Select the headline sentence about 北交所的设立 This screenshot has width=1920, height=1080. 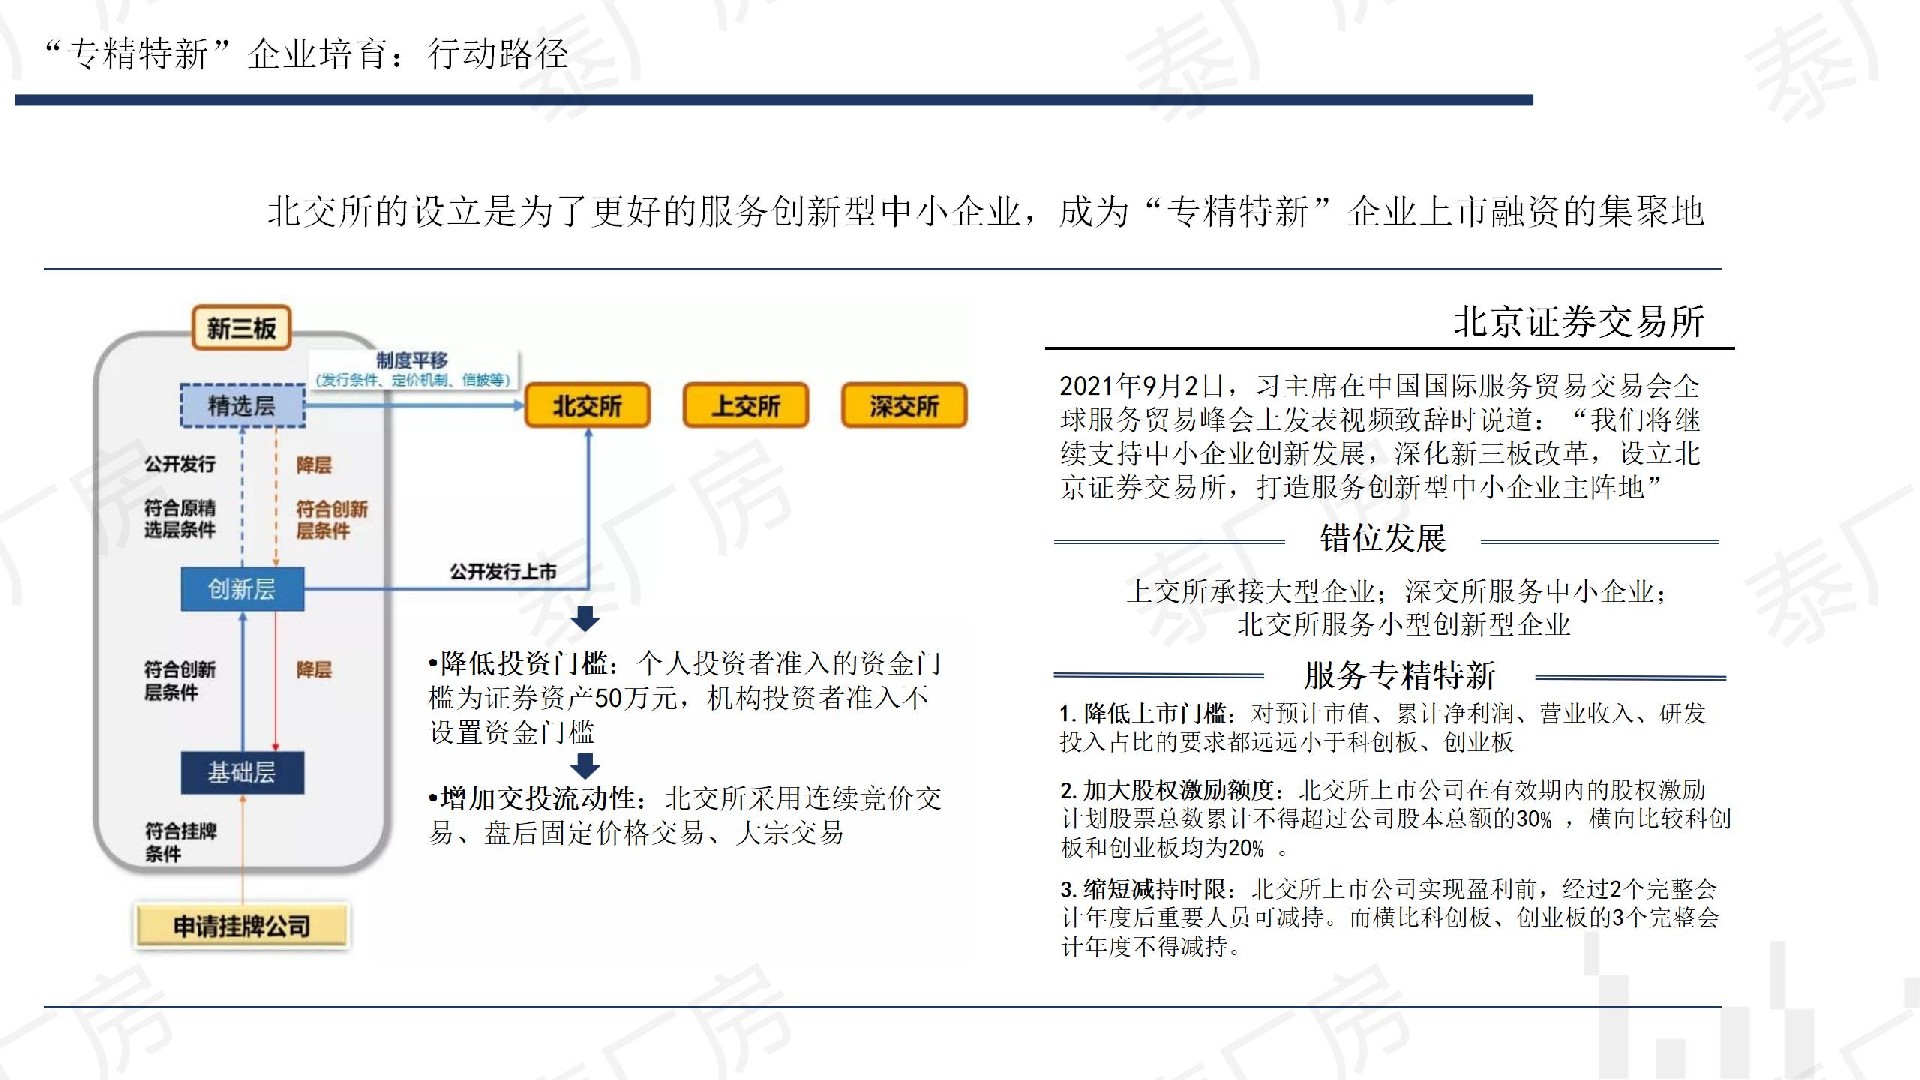click(986, 211)
